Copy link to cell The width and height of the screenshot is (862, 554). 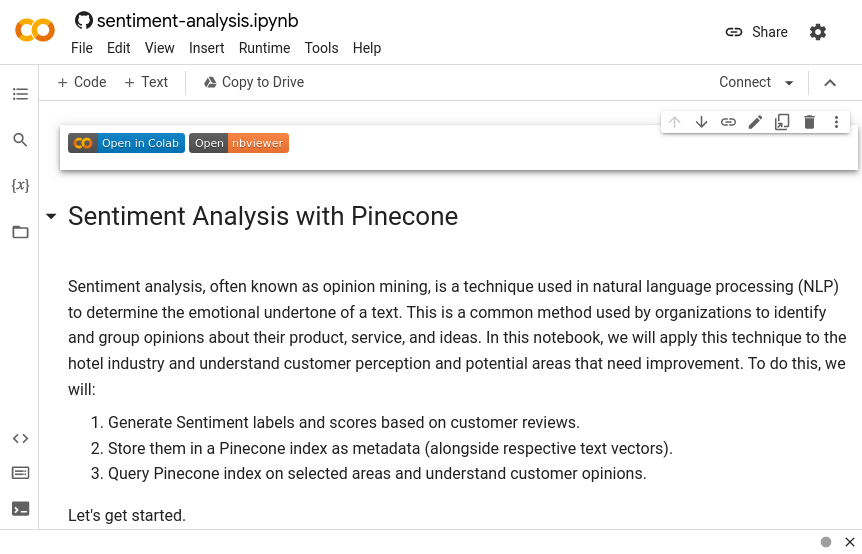(x=729, y=122)
